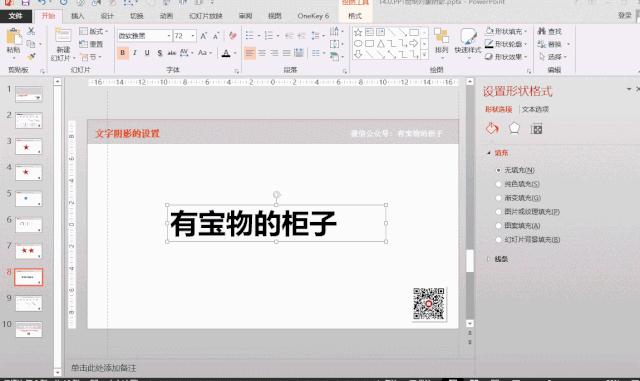Open the Effects pentagon tab in format pane
This screenshot has width=640, height=381.
coord(514,129)
